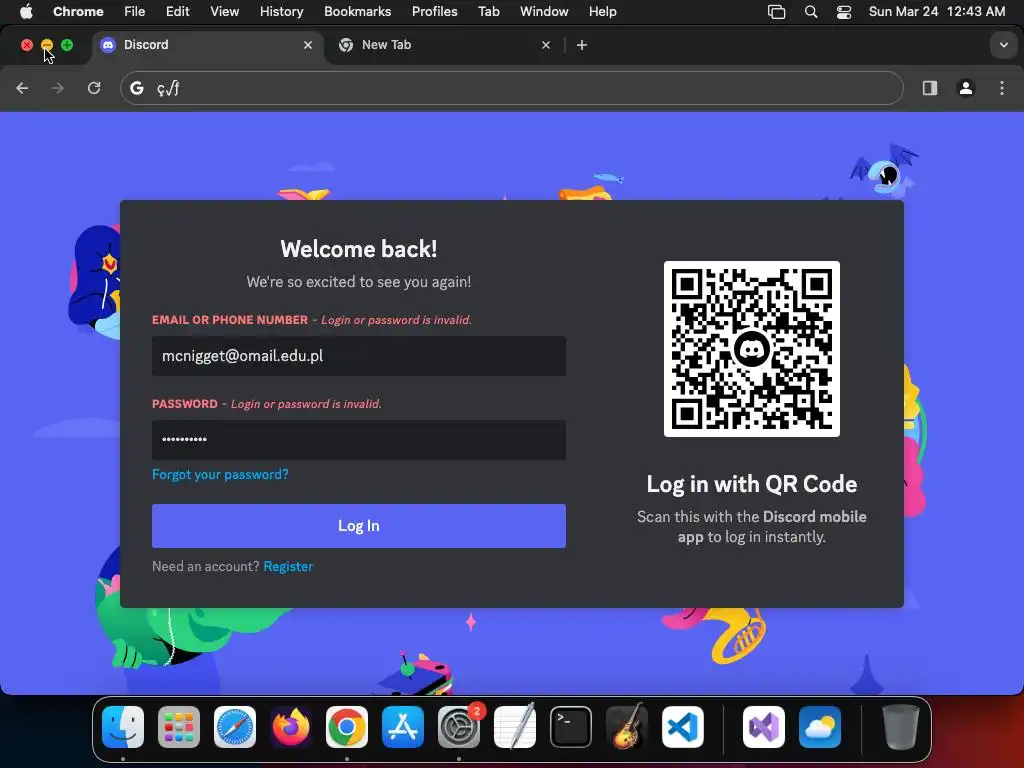
Task: Open TextEdit from the dock
Action: point(515,727)
